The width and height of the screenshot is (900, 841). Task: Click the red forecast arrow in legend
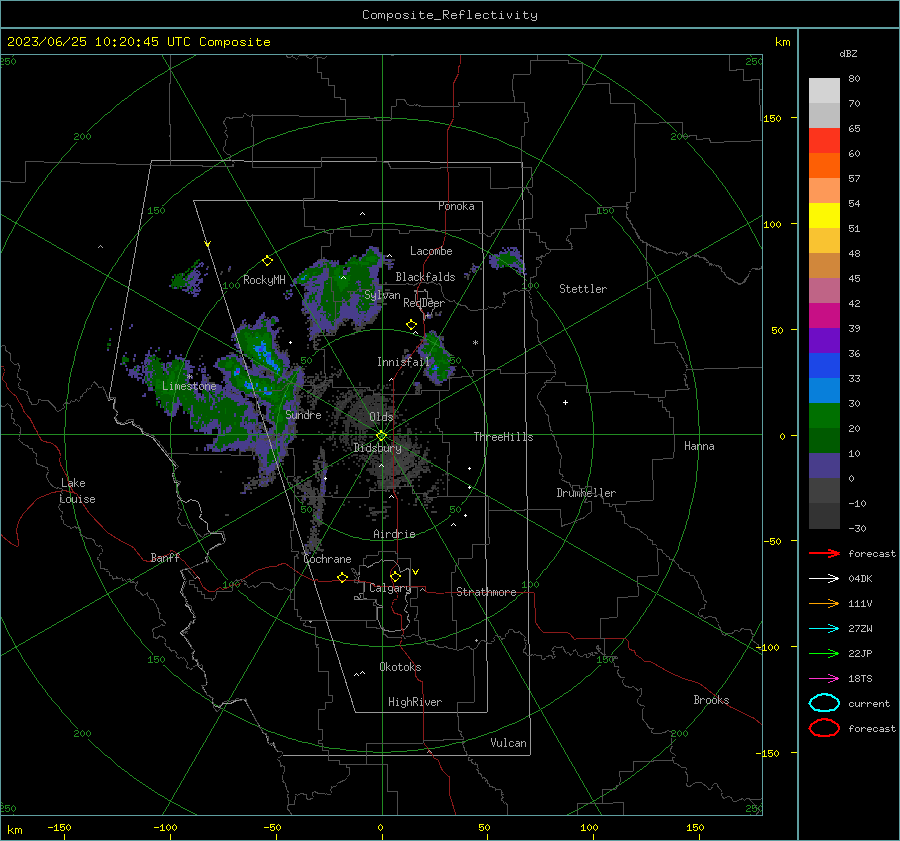[824, 553]
